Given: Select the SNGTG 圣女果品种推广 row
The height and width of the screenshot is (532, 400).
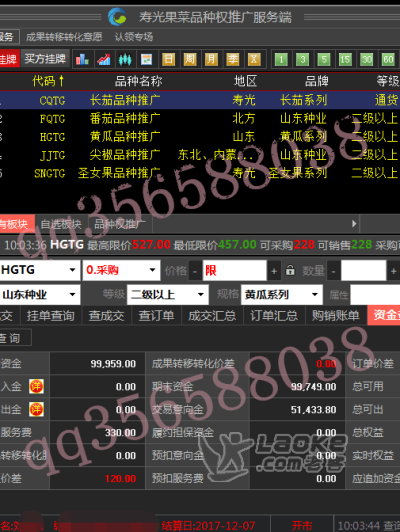Looking at the screenshot, I should [200, 173].
